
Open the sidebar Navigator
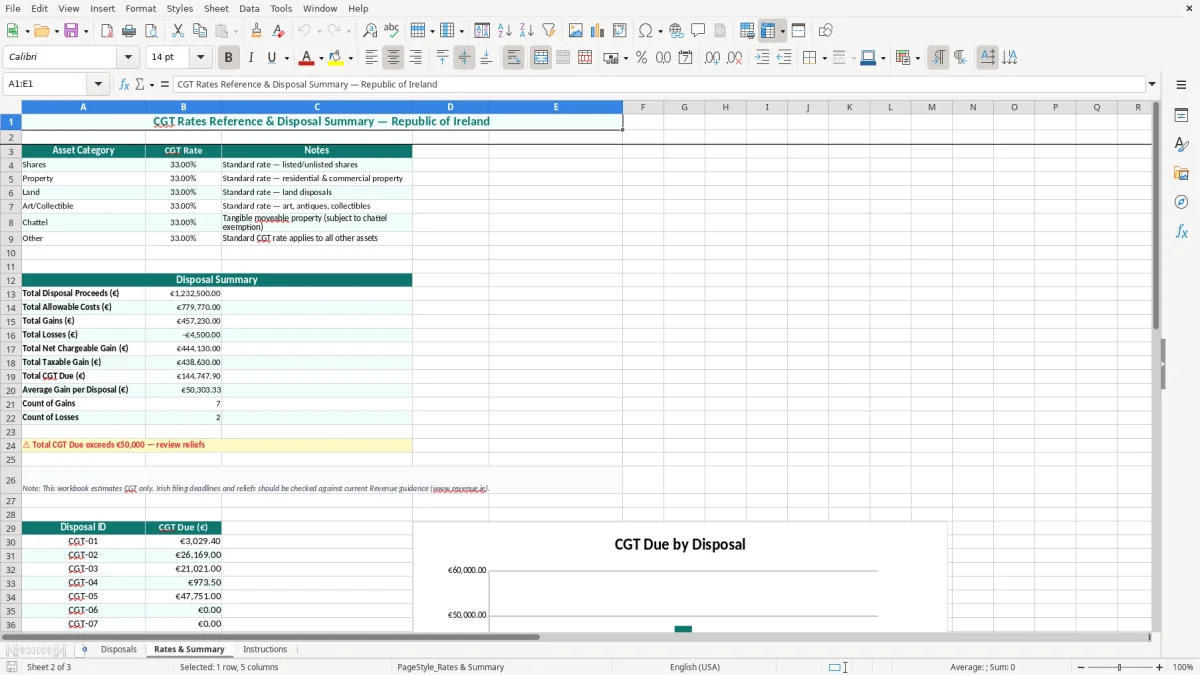(x=1181, y=202)
